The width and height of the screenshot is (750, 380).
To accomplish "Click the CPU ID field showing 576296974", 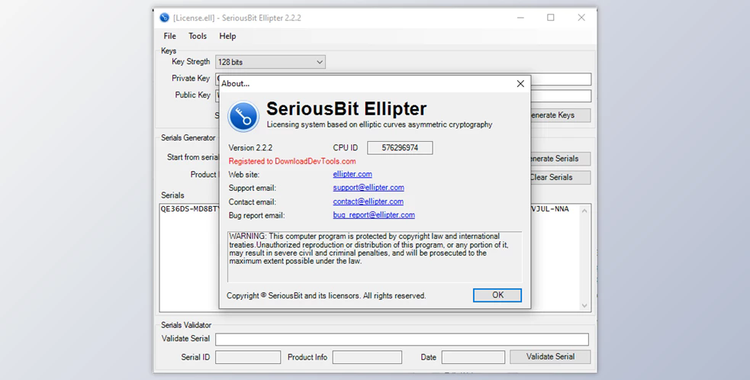I will 400,148.
